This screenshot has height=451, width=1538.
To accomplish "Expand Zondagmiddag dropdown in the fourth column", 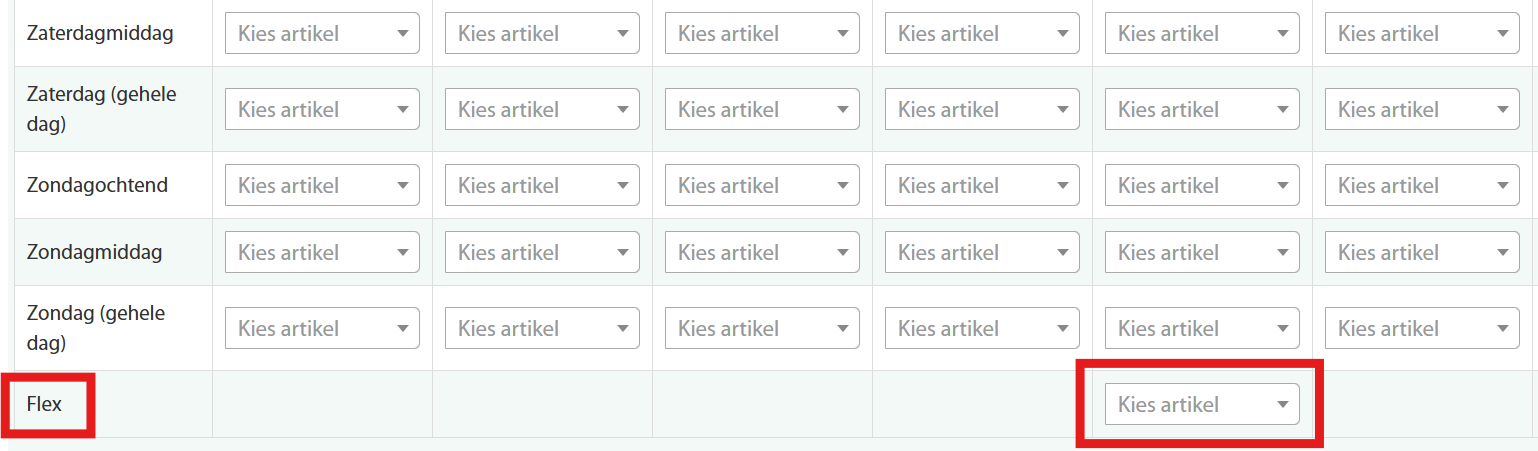I will pos(981,252).
